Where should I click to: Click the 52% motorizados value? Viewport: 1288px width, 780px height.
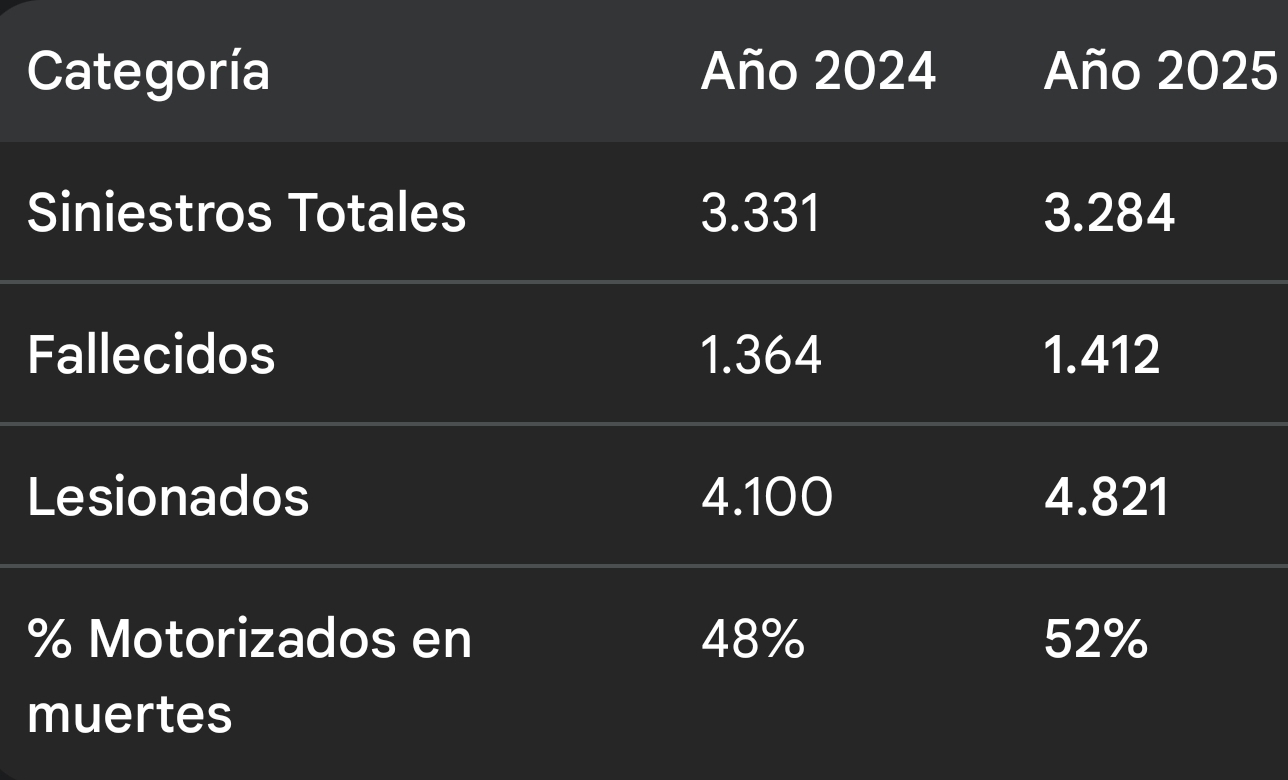tap(1095, 639)
